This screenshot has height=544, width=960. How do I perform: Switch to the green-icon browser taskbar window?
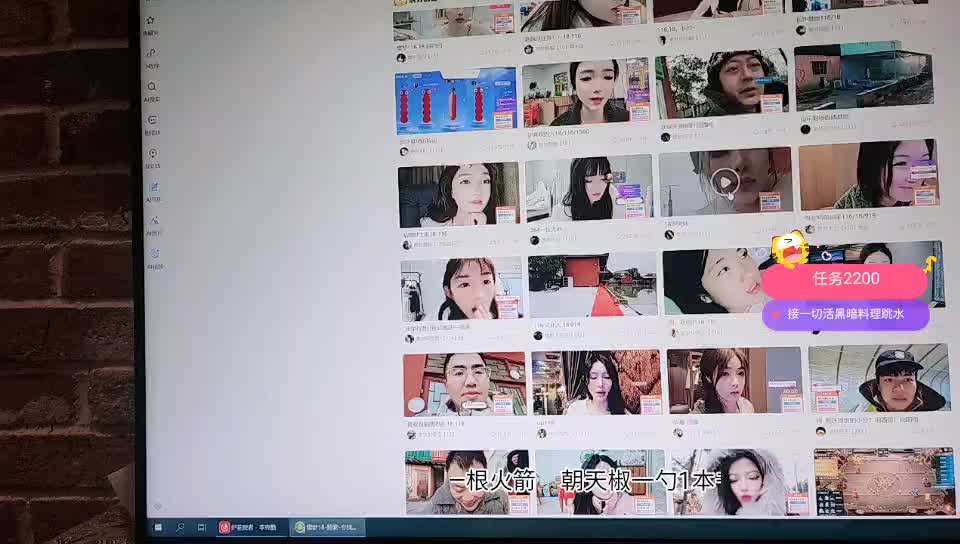pyautogui.click(x=327, y=527)
